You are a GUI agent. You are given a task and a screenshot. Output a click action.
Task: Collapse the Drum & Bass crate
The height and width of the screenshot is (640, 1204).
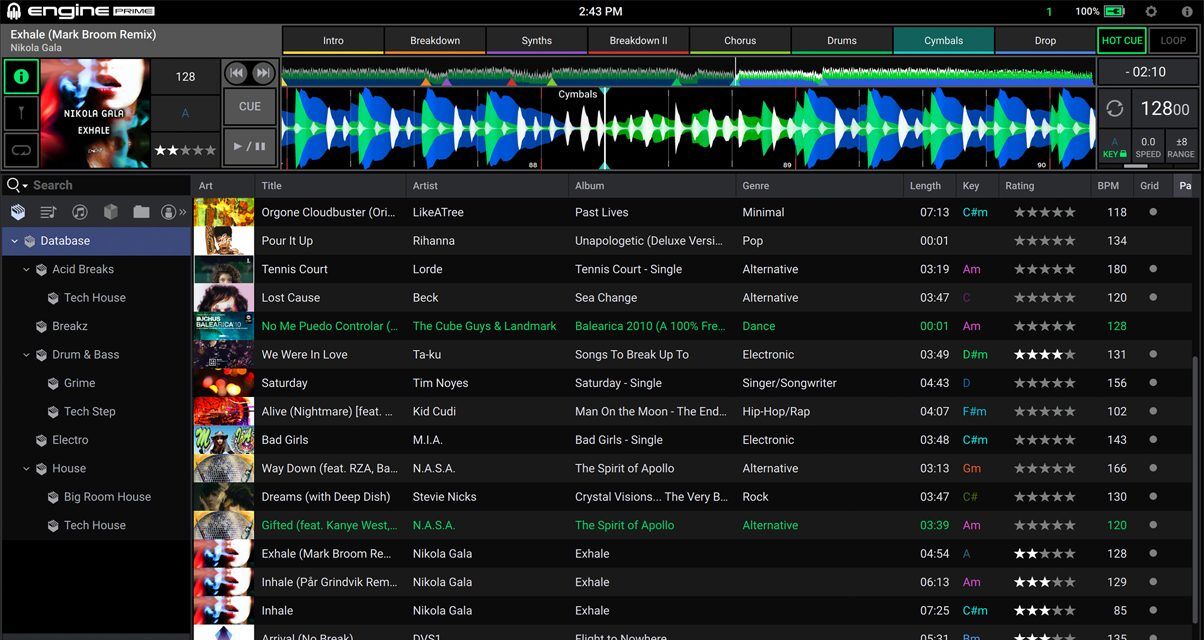coord(27,355)
